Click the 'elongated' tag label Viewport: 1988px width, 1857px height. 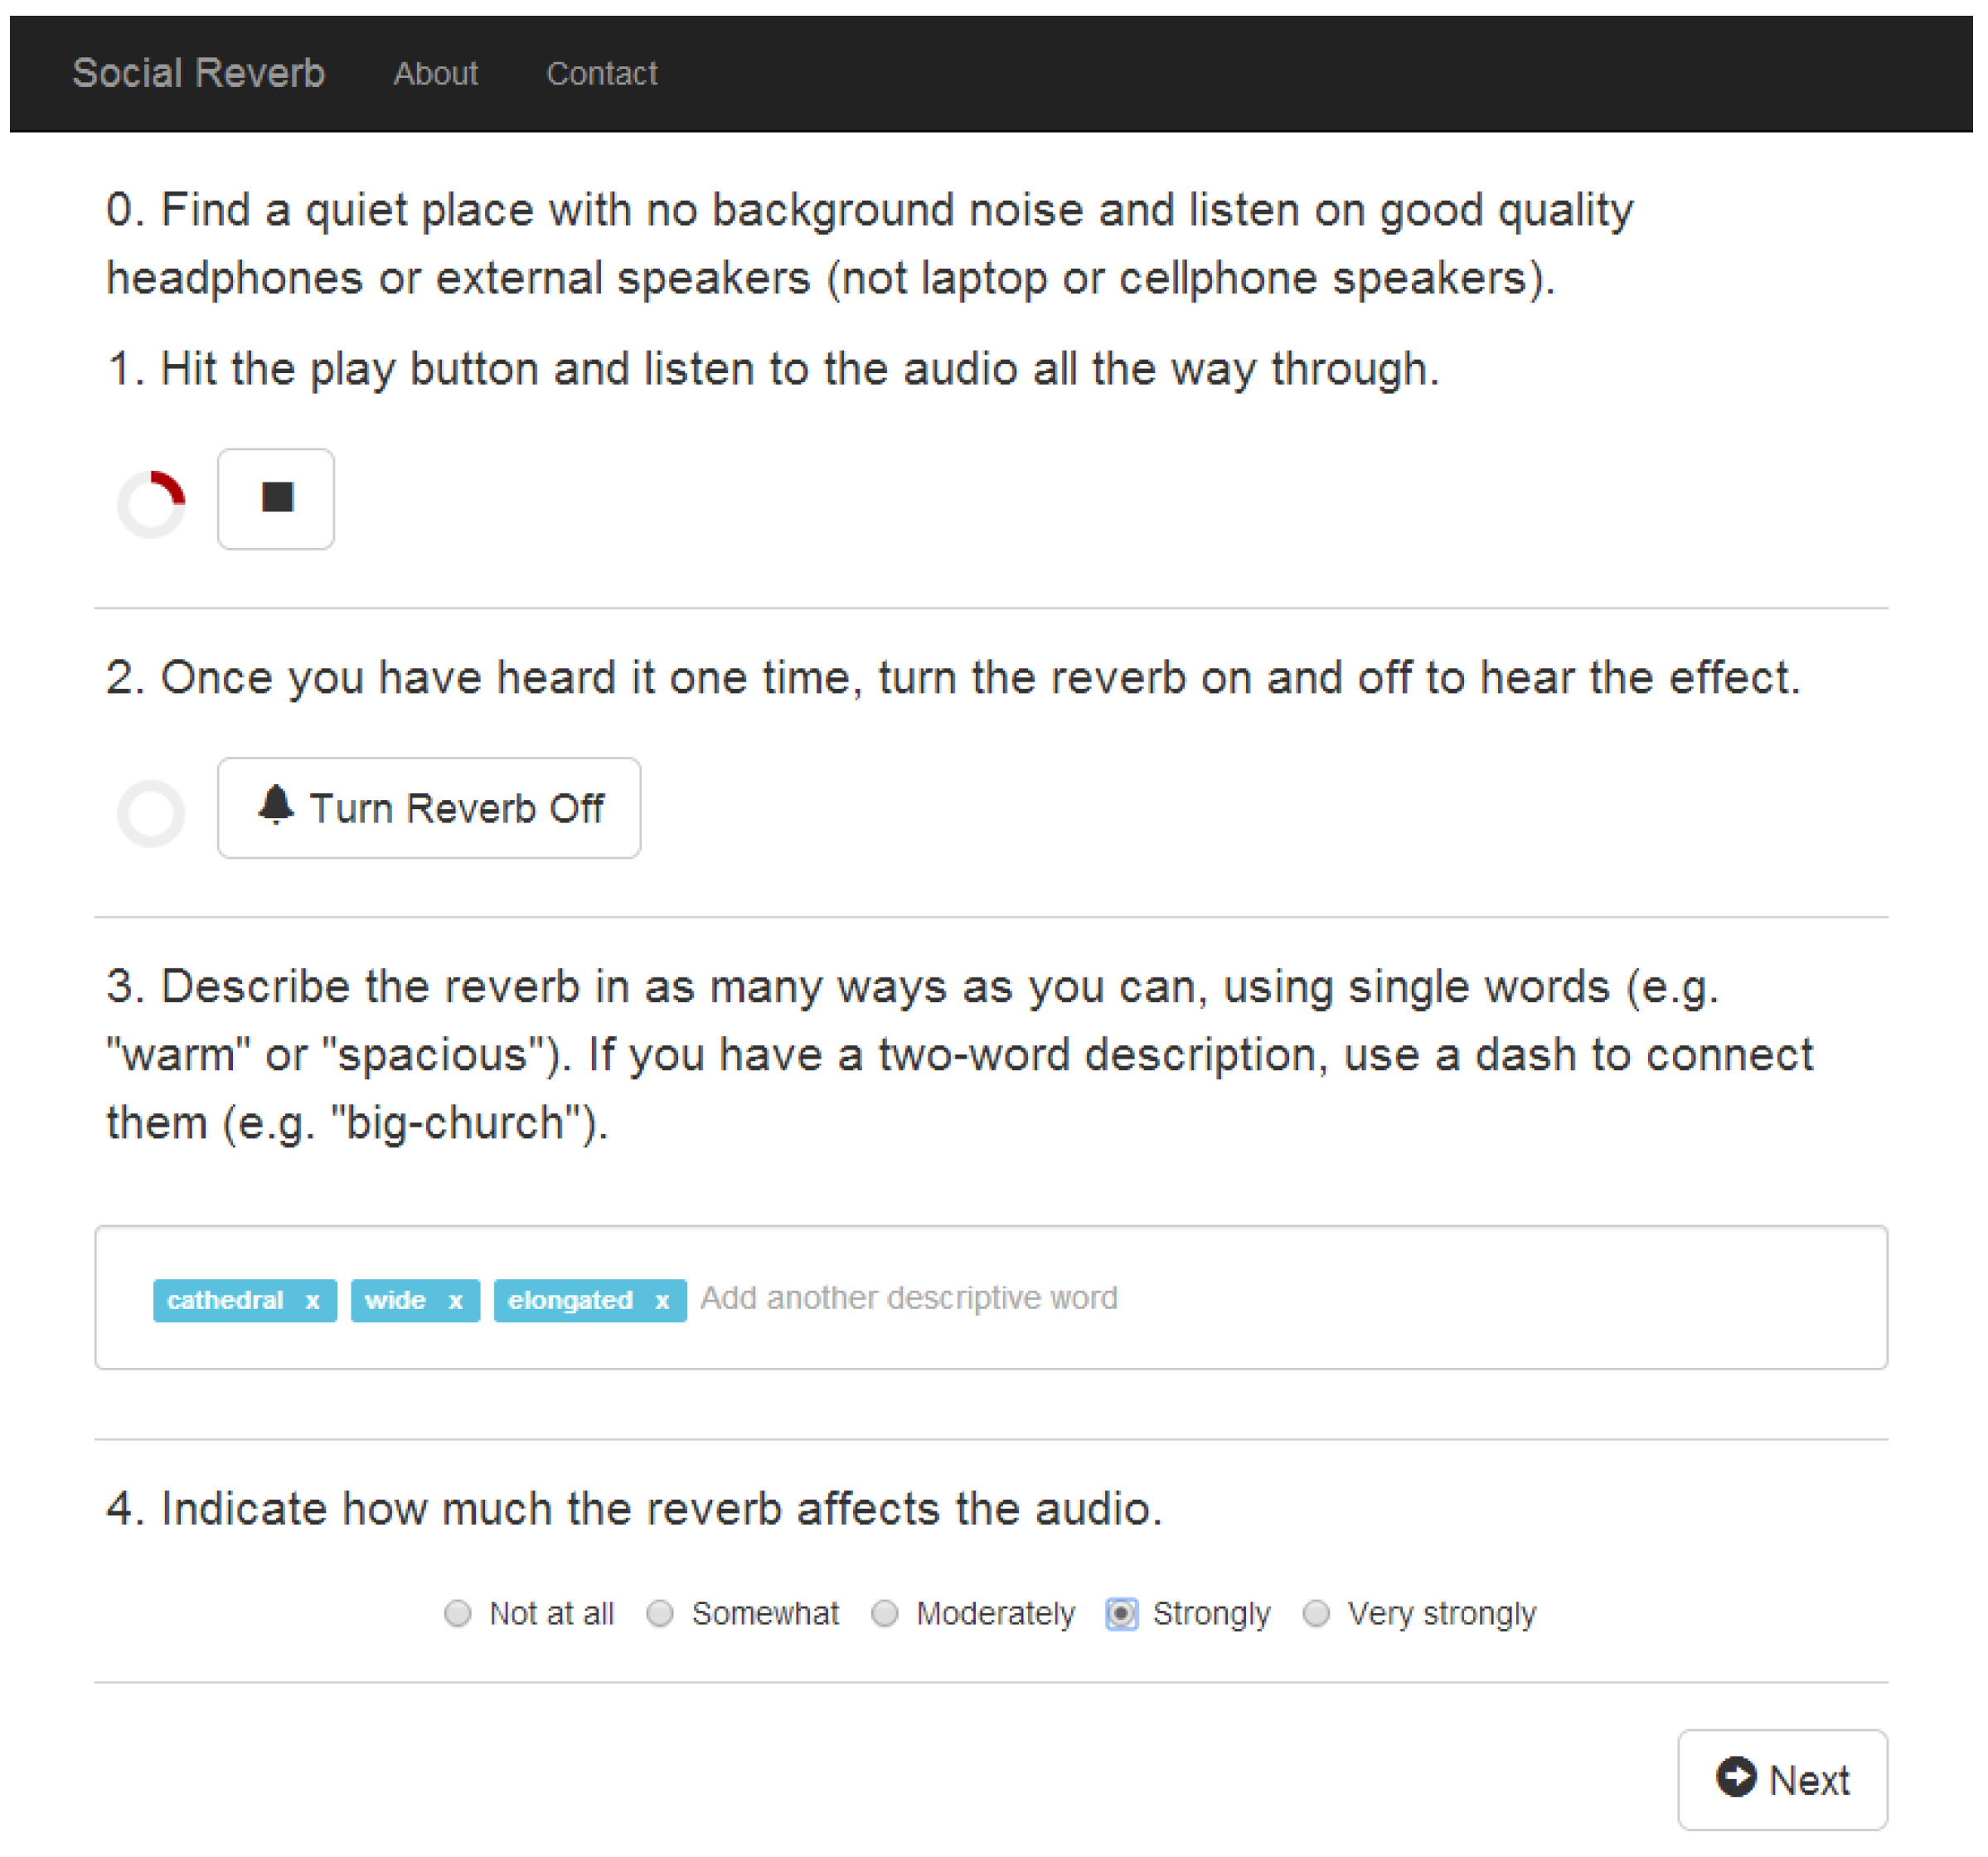(x=570, y=1300)
